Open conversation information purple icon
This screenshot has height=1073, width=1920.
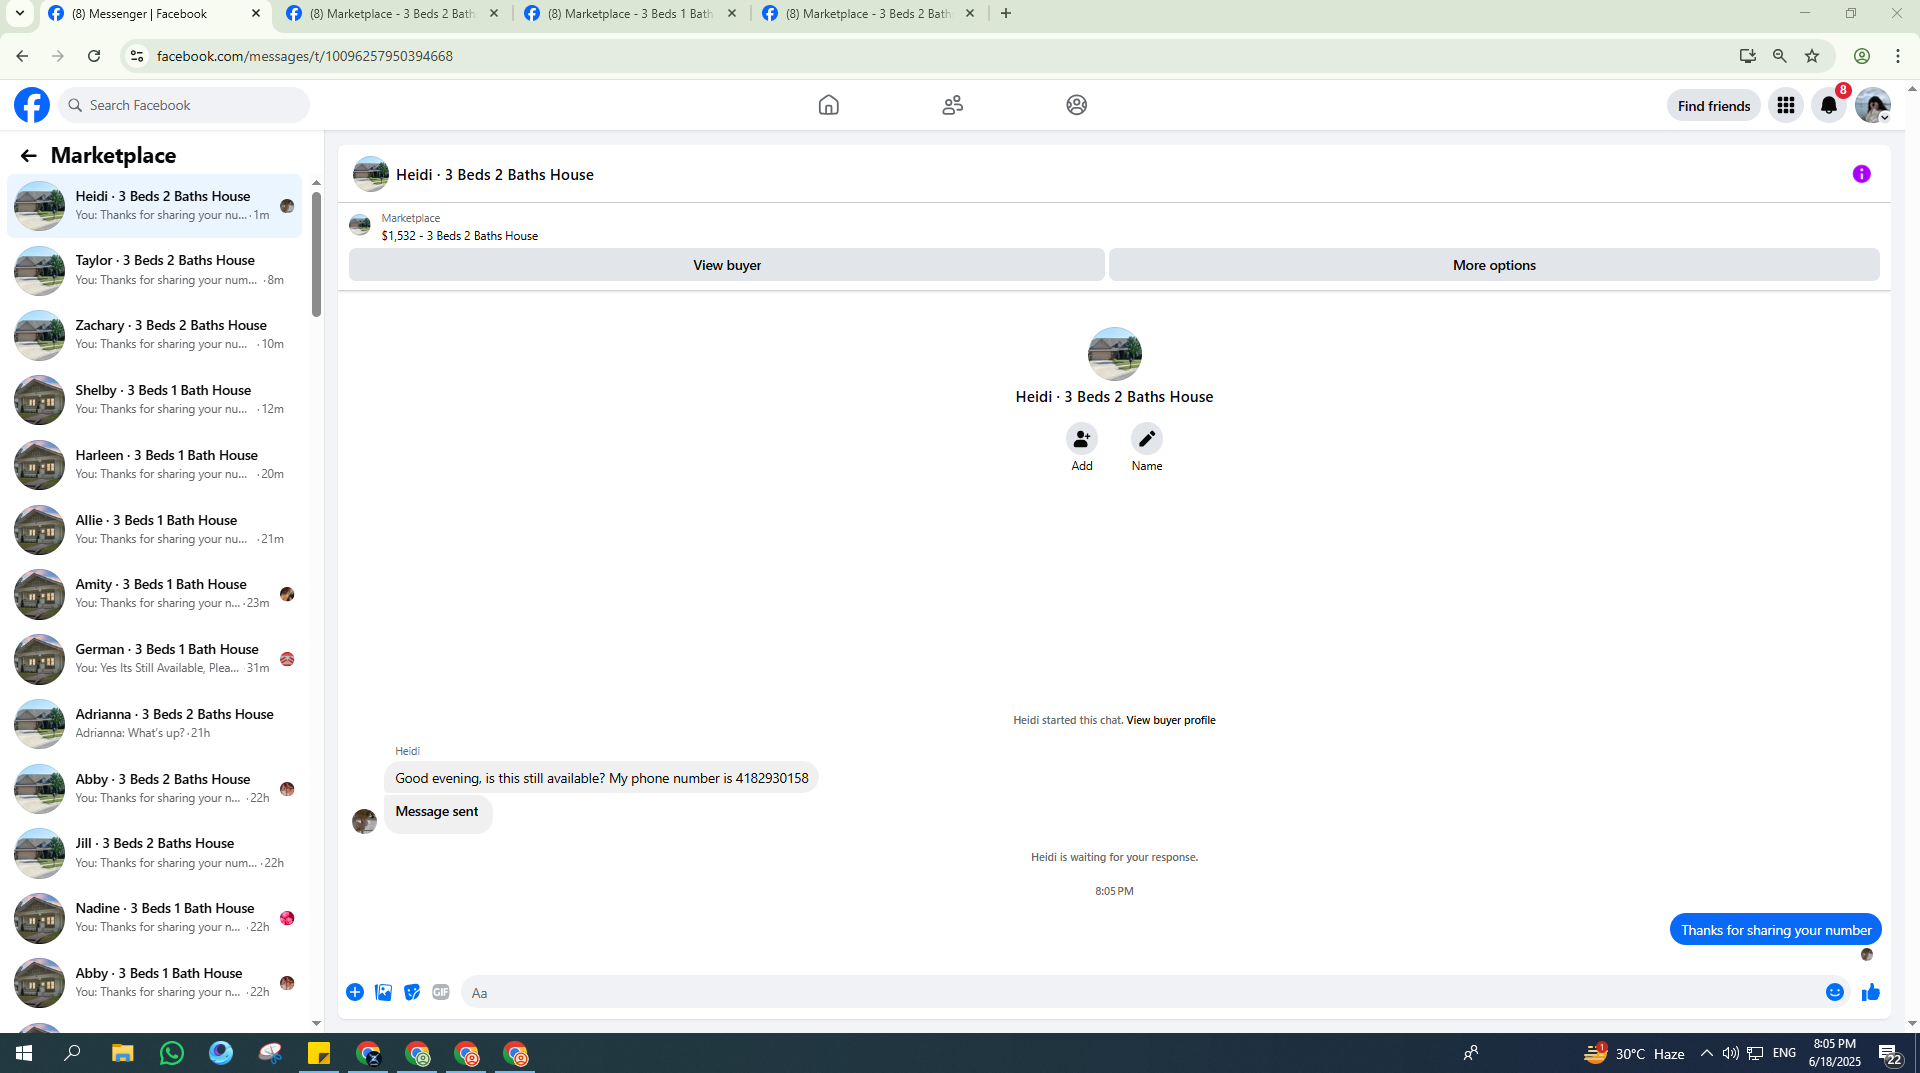[x=1861, y=174]
